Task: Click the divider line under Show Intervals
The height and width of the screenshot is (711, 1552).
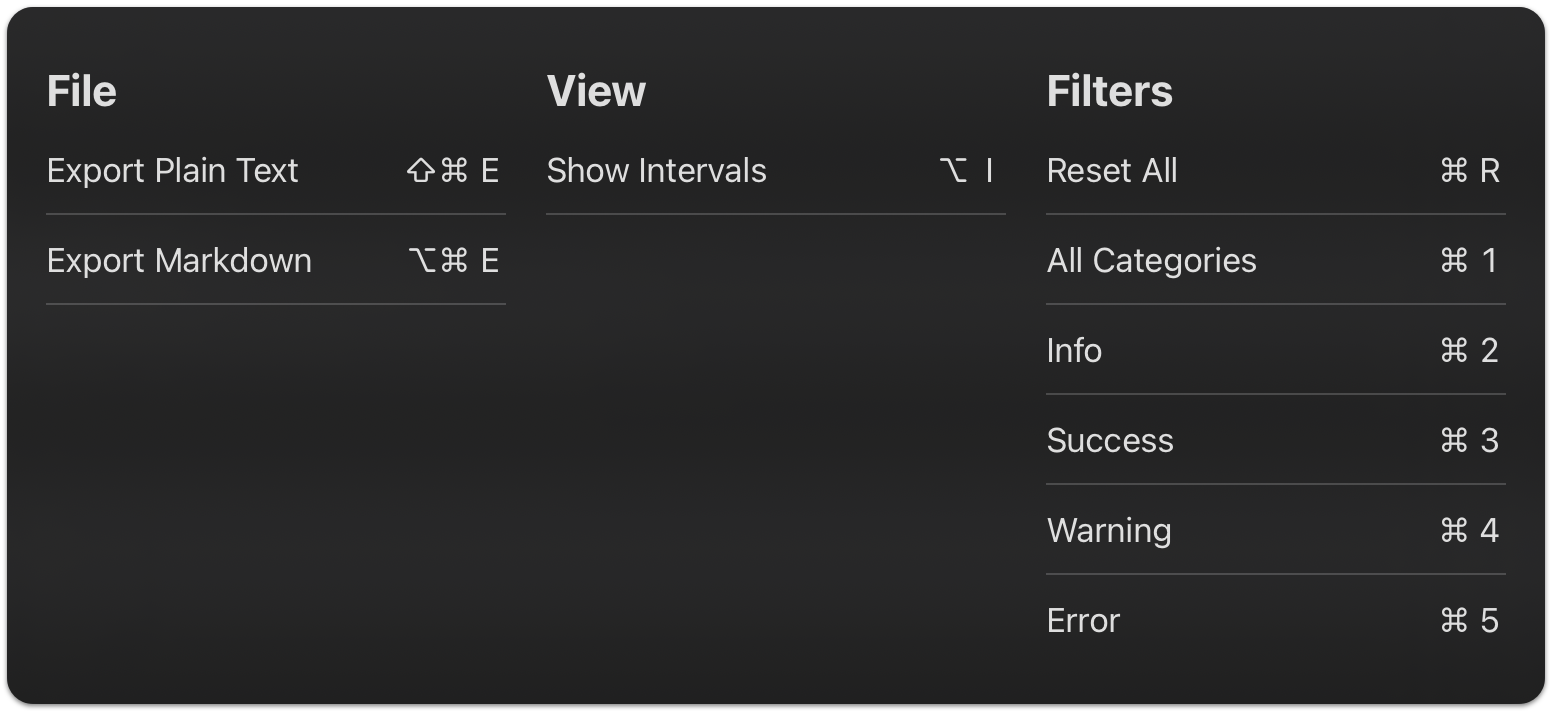Action: 775,213
